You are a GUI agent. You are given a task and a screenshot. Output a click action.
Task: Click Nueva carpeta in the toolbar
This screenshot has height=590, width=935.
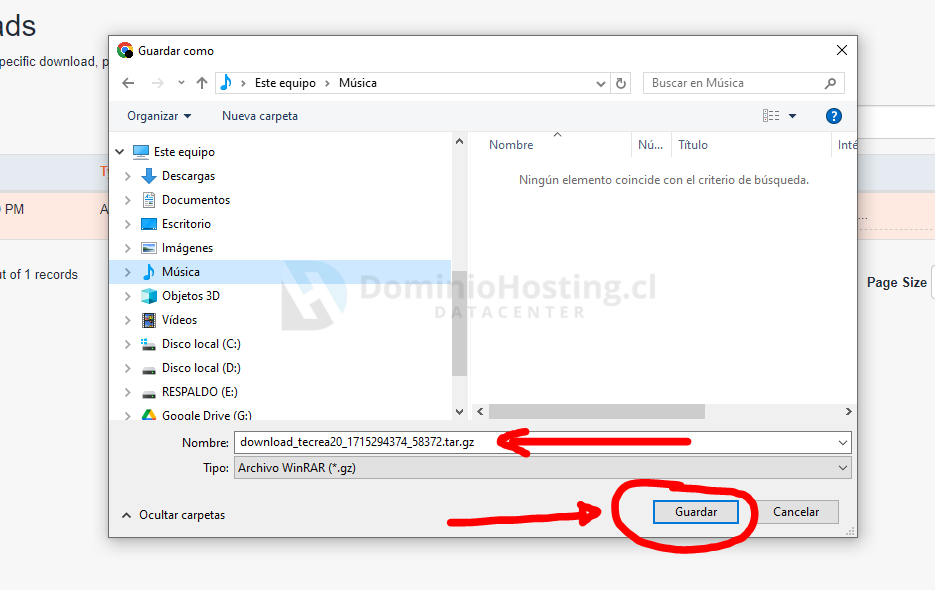[x=260, y=116]
